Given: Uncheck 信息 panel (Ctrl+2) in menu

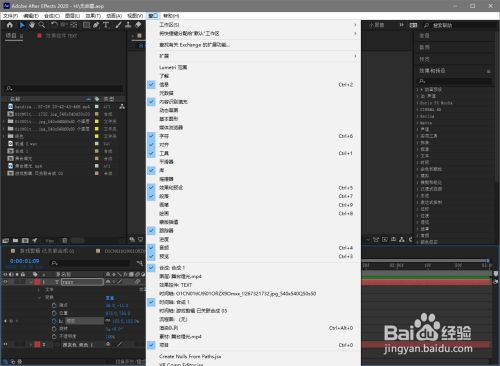Looking at the screenshot, I should coord(151,85).
